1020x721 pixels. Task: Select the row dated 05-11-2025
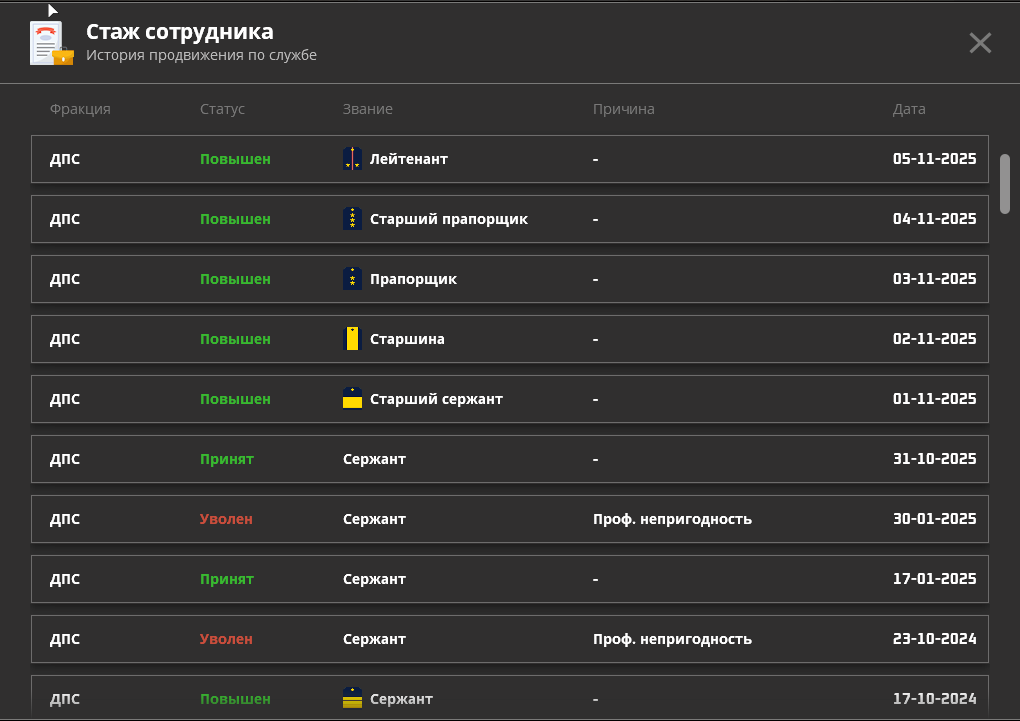click(x=510, y=159)
